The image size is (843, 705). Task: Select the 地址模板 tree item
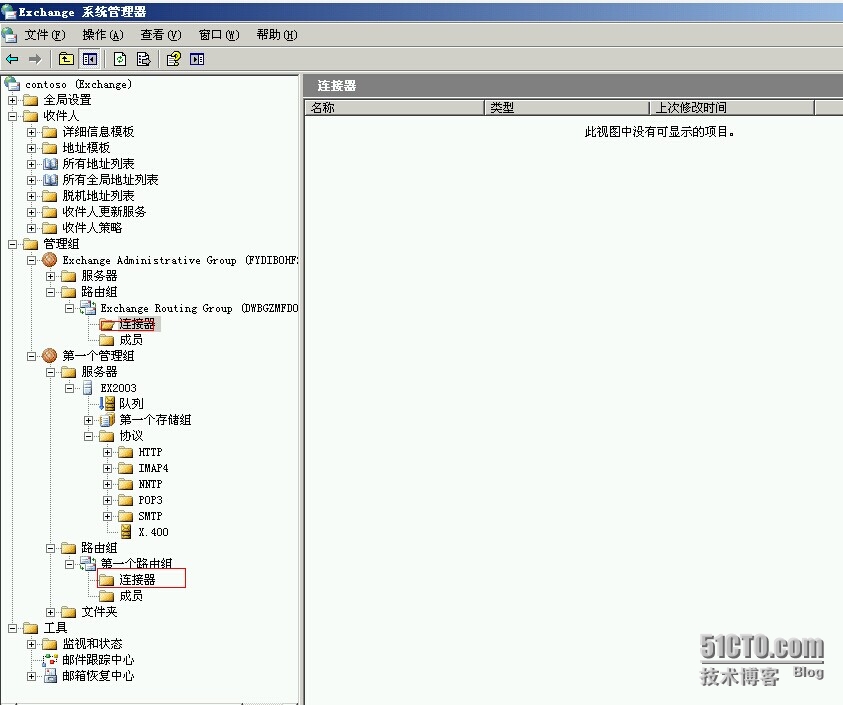point(86,148)
